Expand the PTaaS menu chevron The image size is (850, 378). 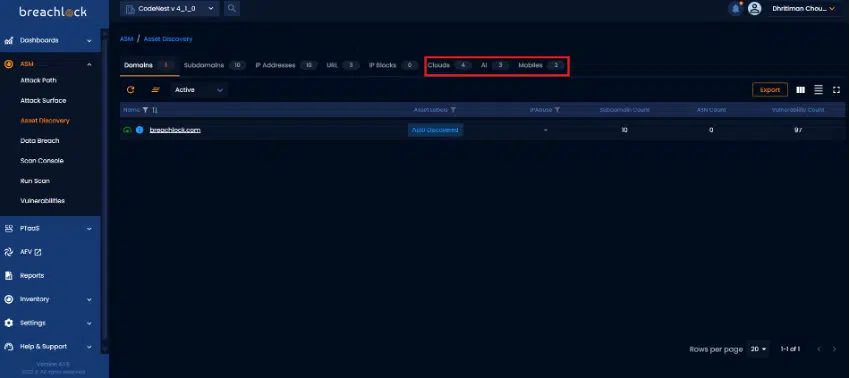pos(89,229)
